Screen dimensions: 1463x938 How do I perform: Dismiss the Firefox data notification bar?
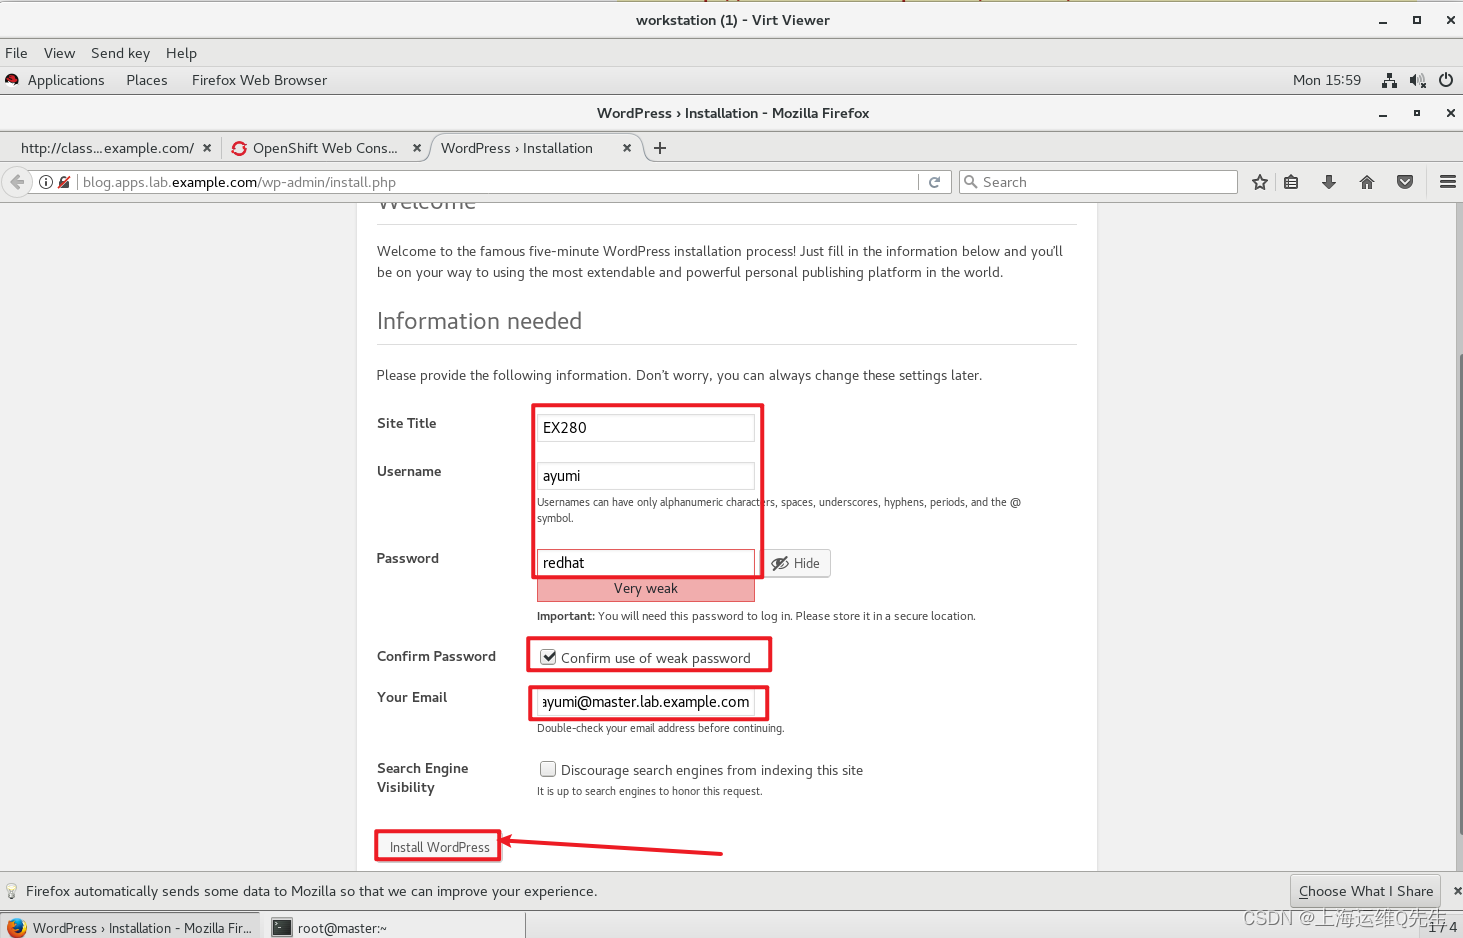[x=1457, y=890]
